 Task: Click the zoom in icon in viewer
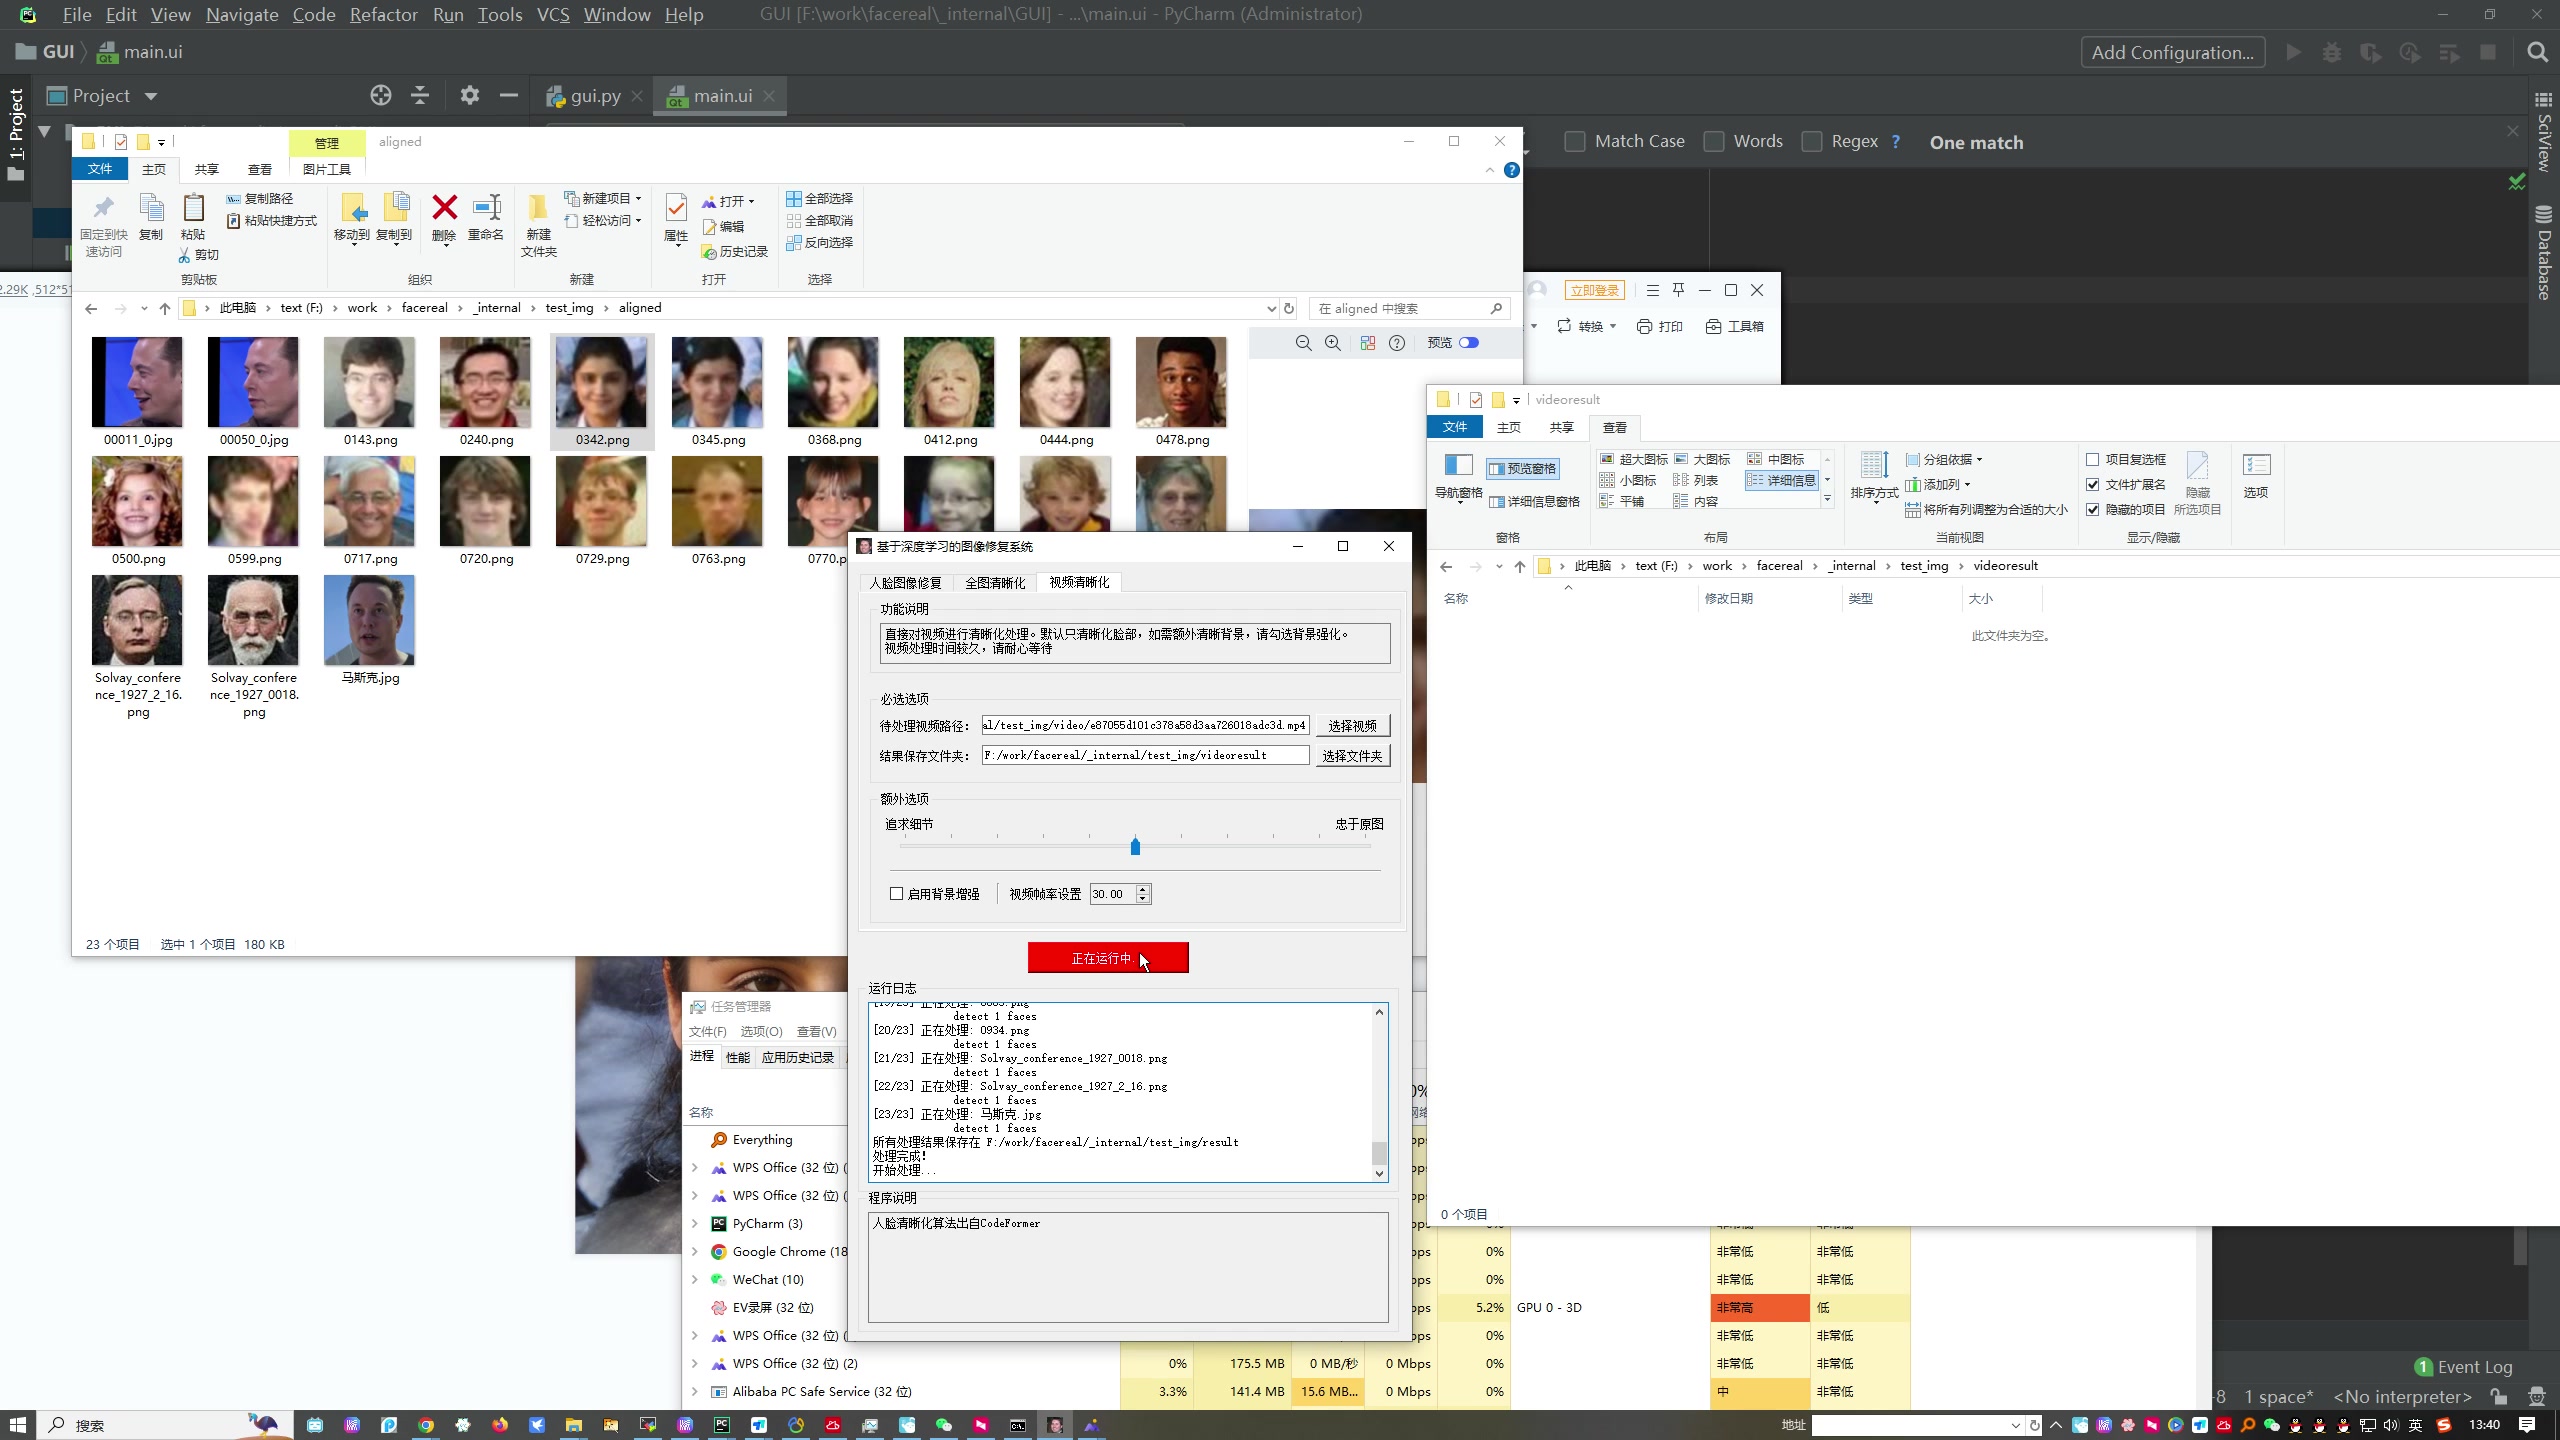tap(1333, 343)
